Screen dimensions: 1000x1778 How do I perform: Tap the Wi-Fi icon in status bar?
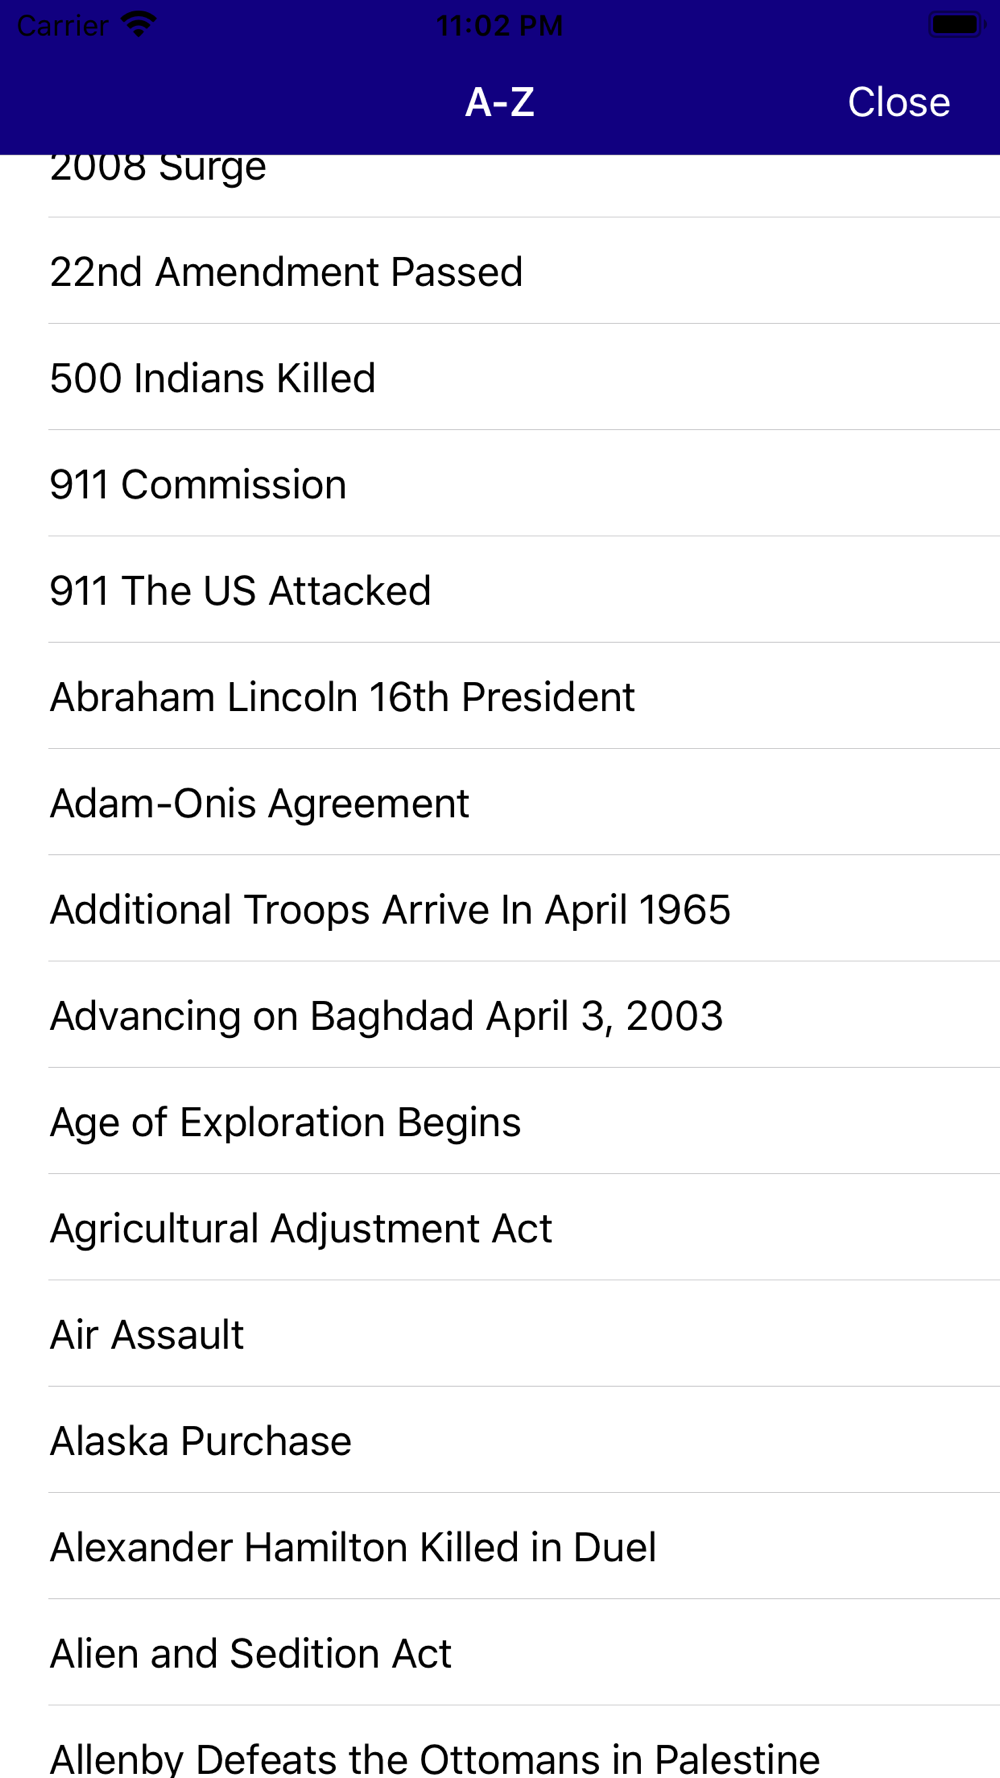pyautogui.click(x=138, y=24)
